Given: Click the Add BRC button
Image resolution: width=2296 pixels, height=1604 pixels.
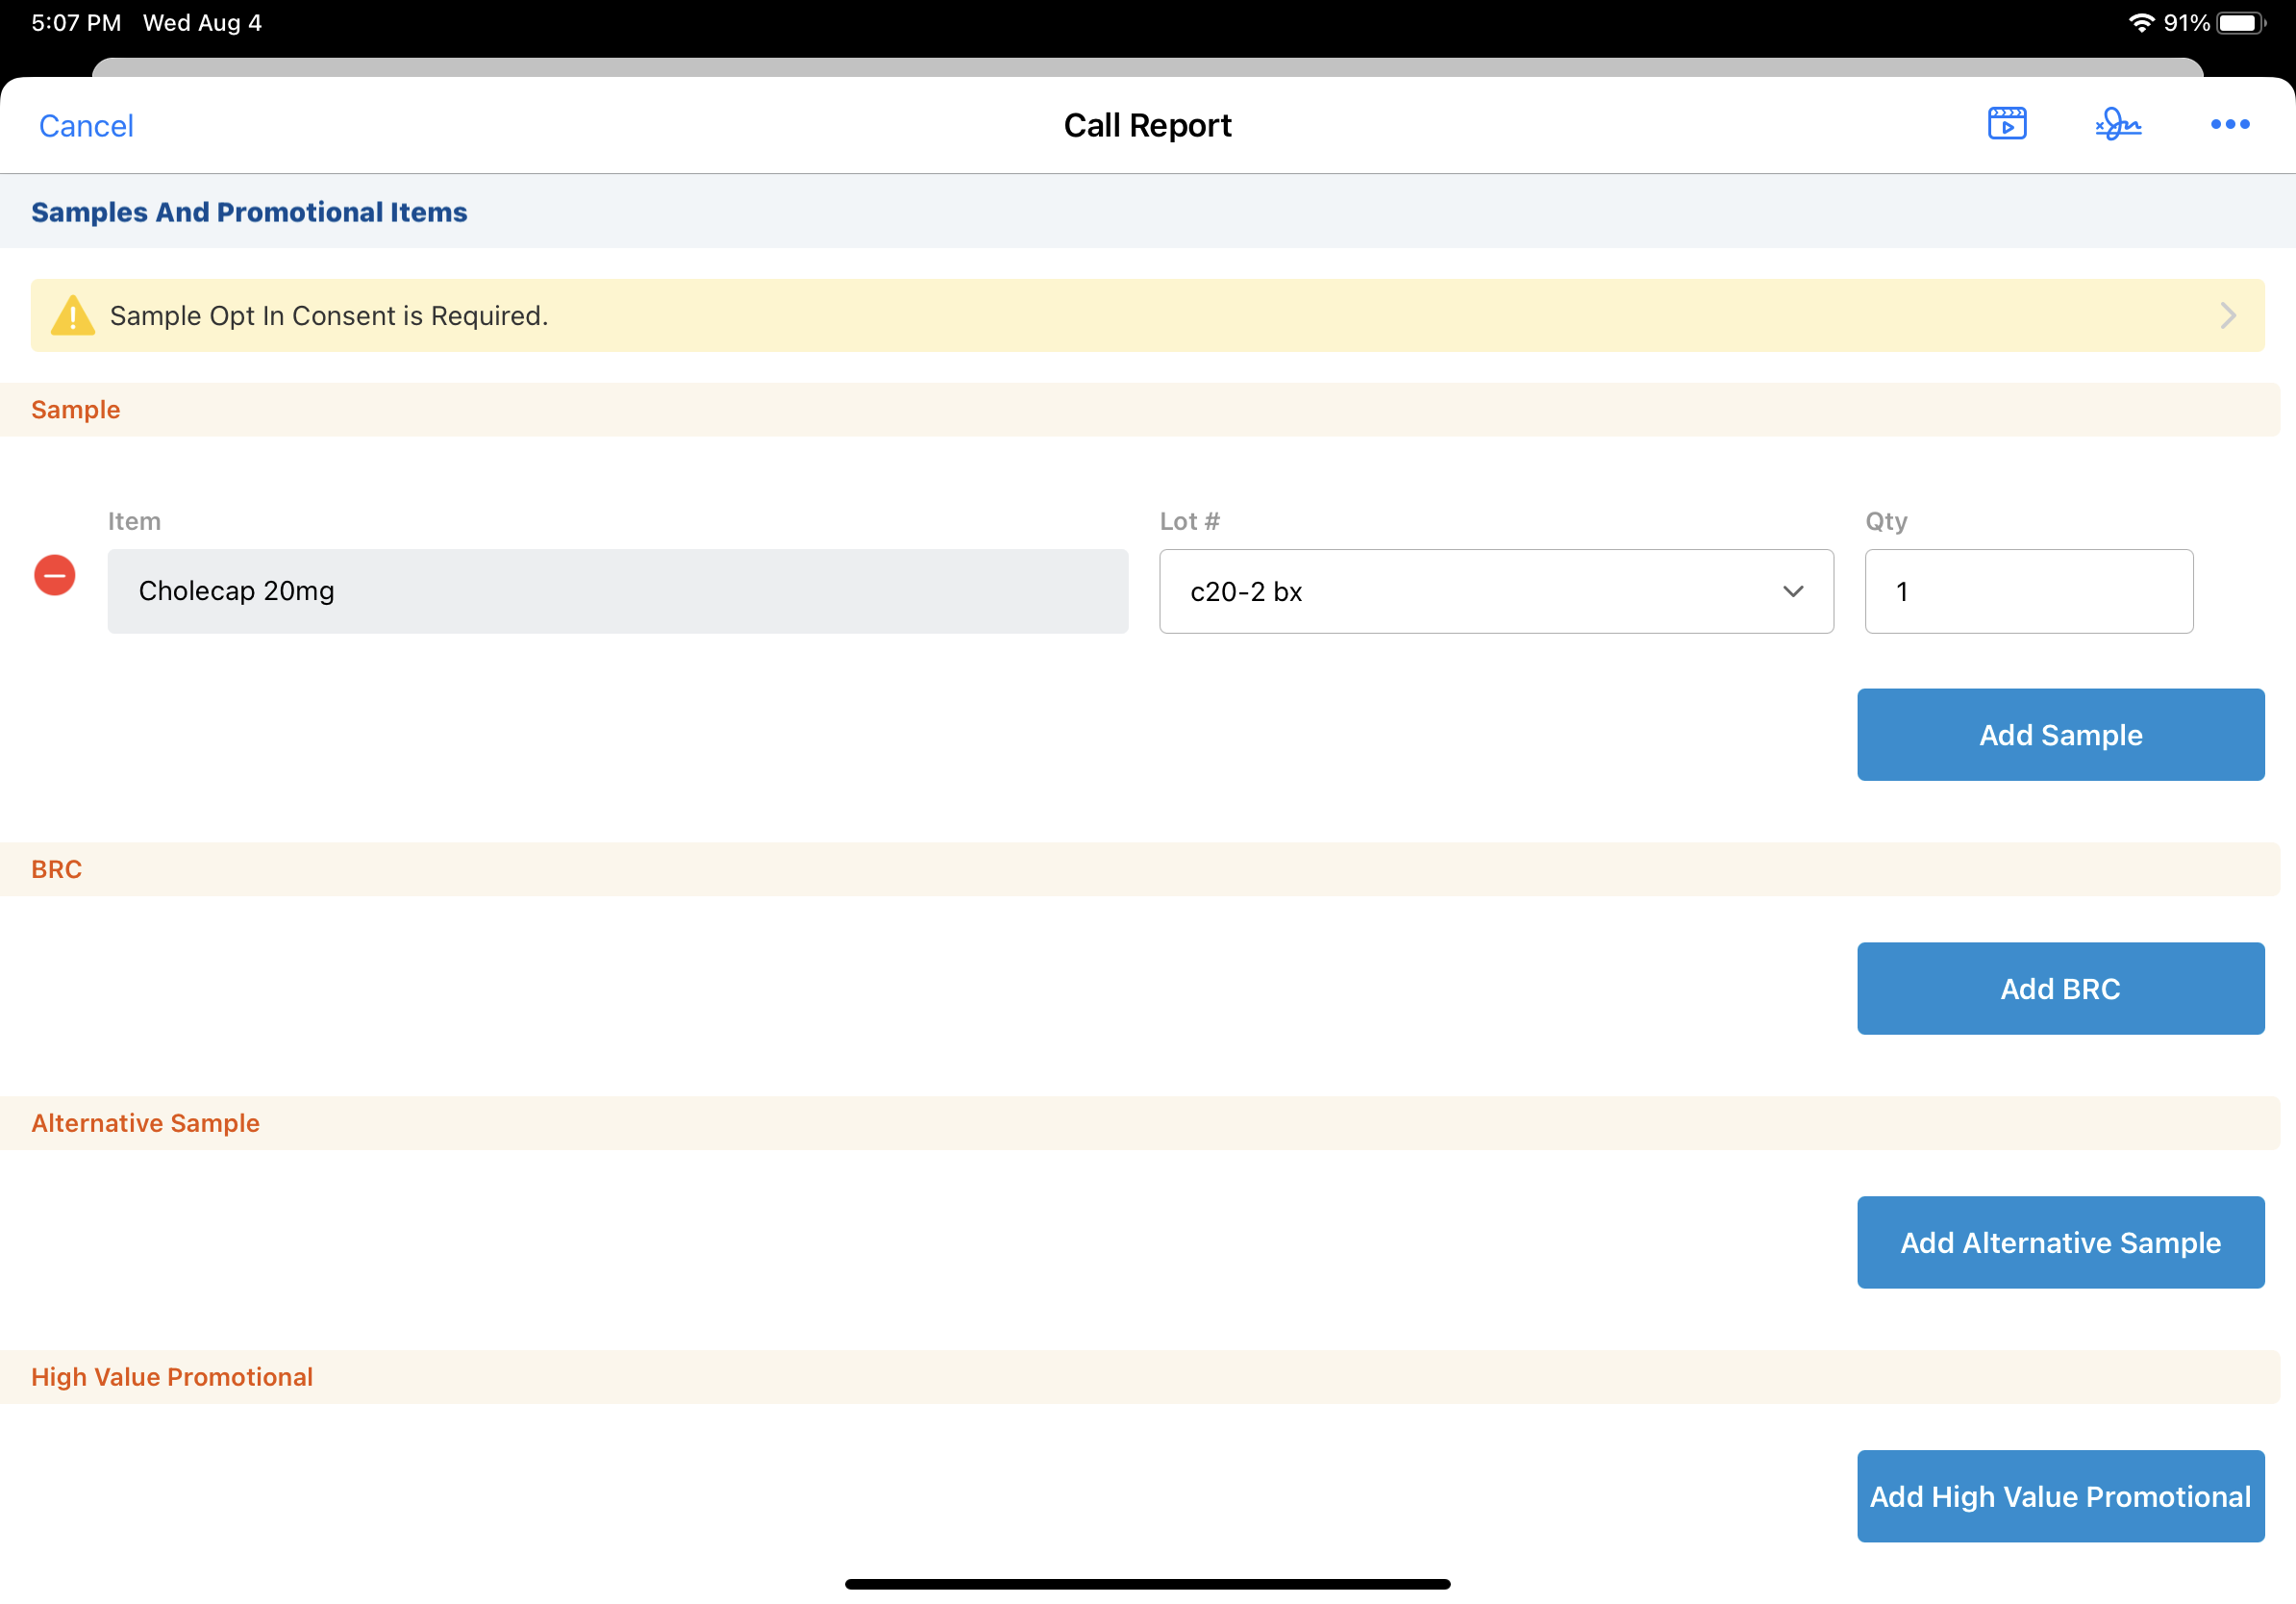Looking at the screenshot, I should point(2059,988).
